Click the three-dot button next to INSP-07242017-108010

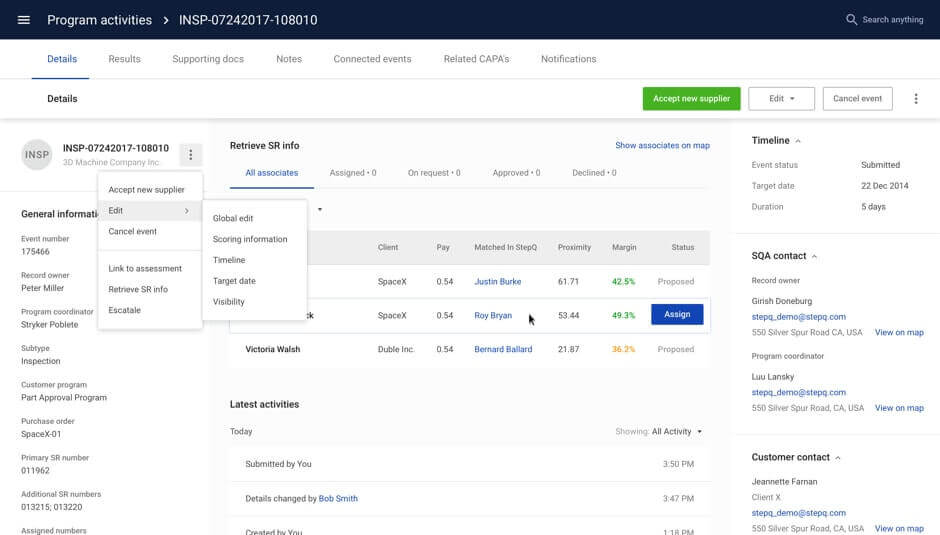point(190,155)
